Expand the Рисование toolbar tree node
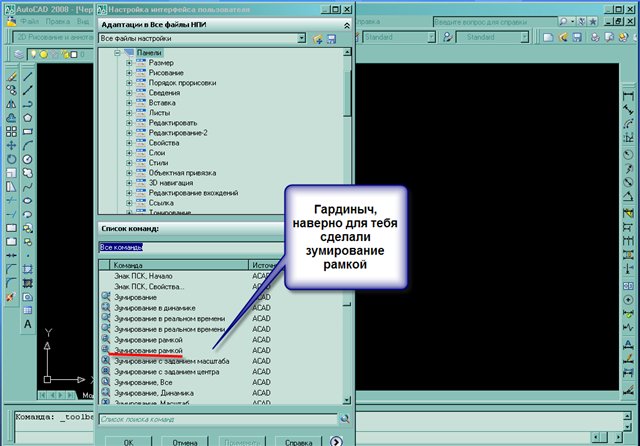 (x=128, y=72)
